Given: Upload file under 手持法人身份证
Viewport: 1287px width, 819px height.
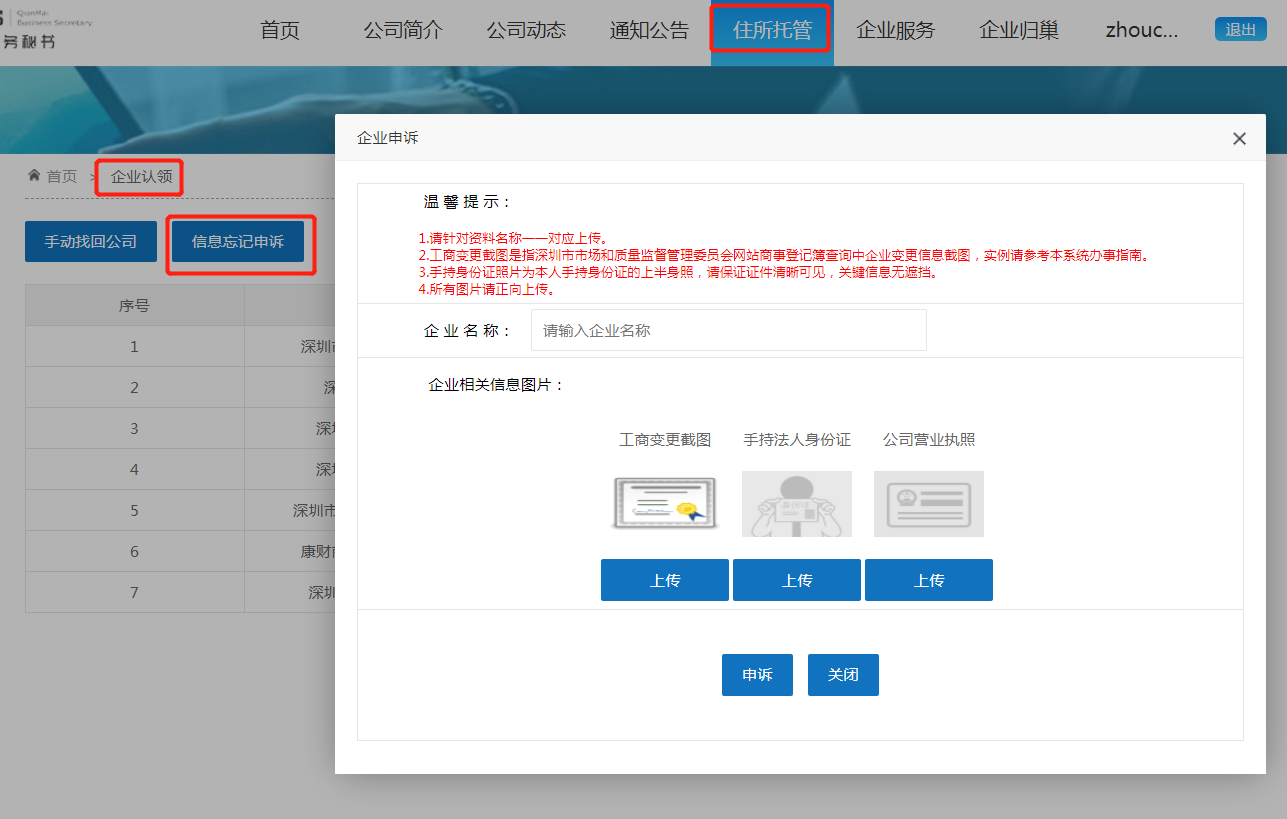Looking at the screenshot, I should [797, 580].
